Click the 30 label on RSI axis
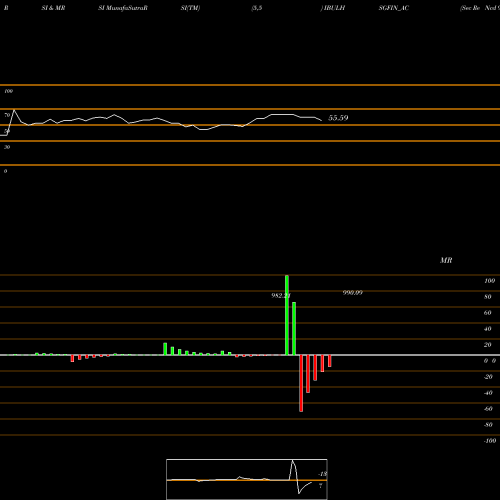This screenshot has width=500, height=500. point(7,147)
